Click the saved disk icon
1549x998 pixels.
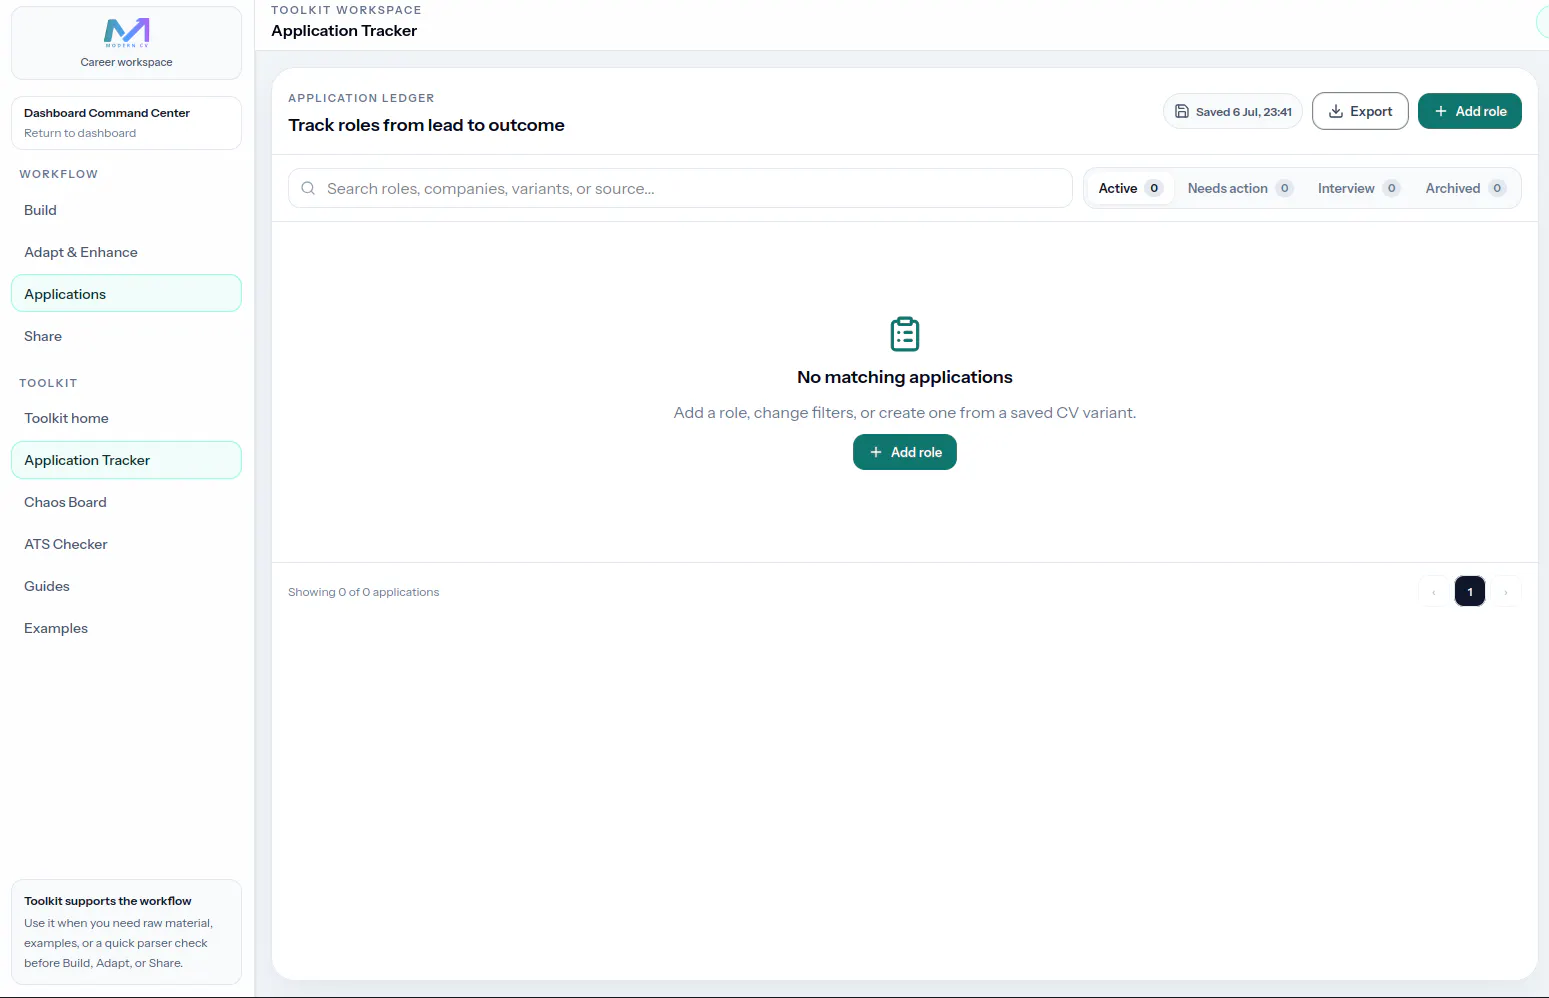(1181, 112)
